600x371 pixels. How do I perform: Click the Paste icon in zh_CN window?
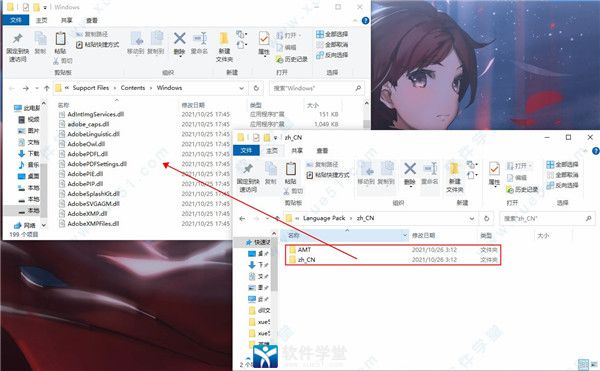291,173
